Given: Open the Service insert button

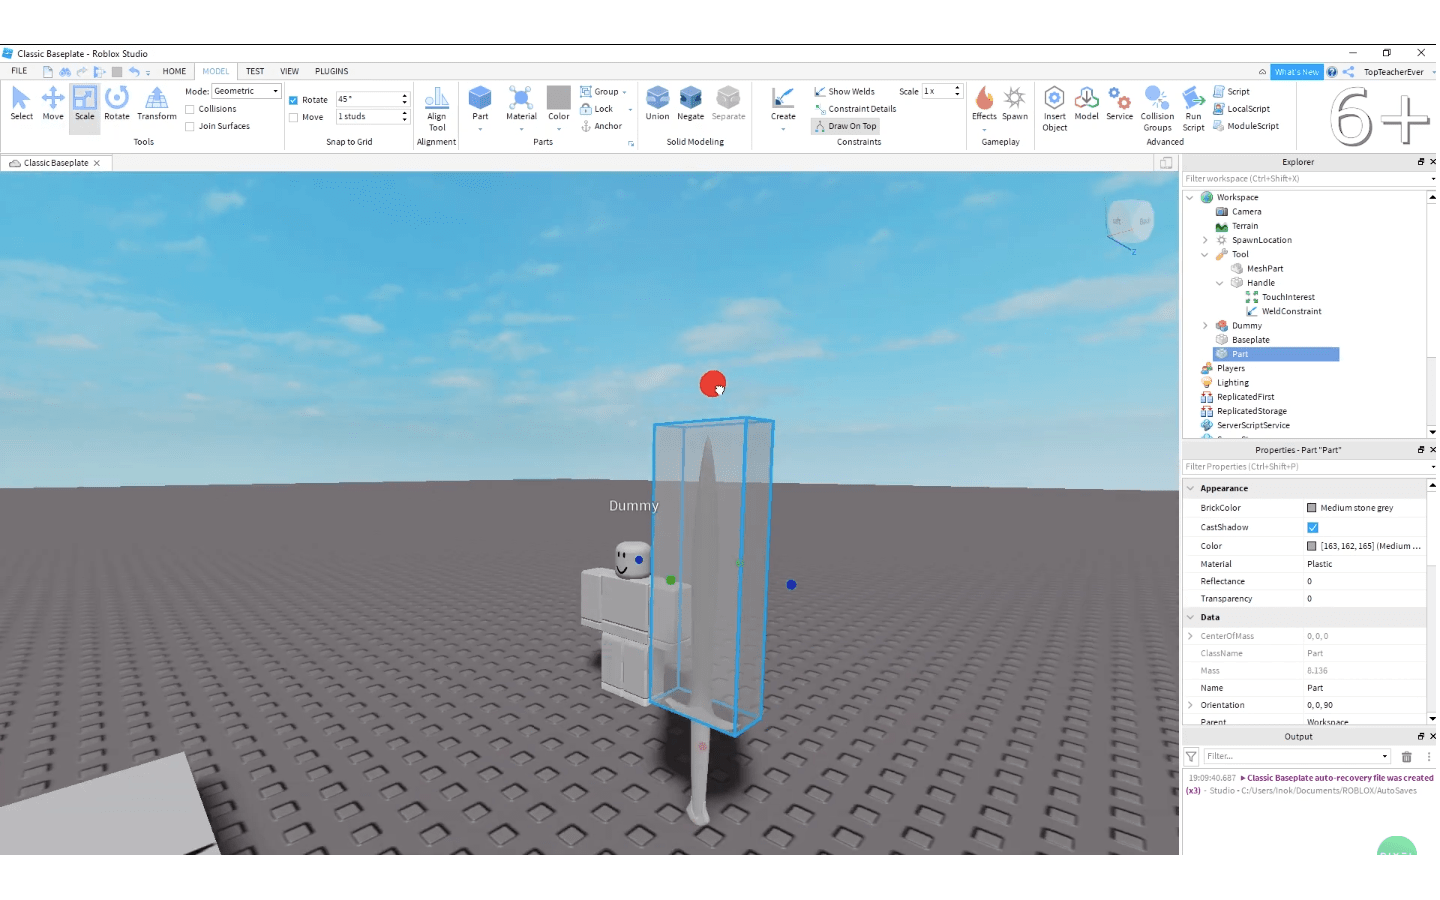Looking at the screenshot, I should click(x=1120, y=104).
